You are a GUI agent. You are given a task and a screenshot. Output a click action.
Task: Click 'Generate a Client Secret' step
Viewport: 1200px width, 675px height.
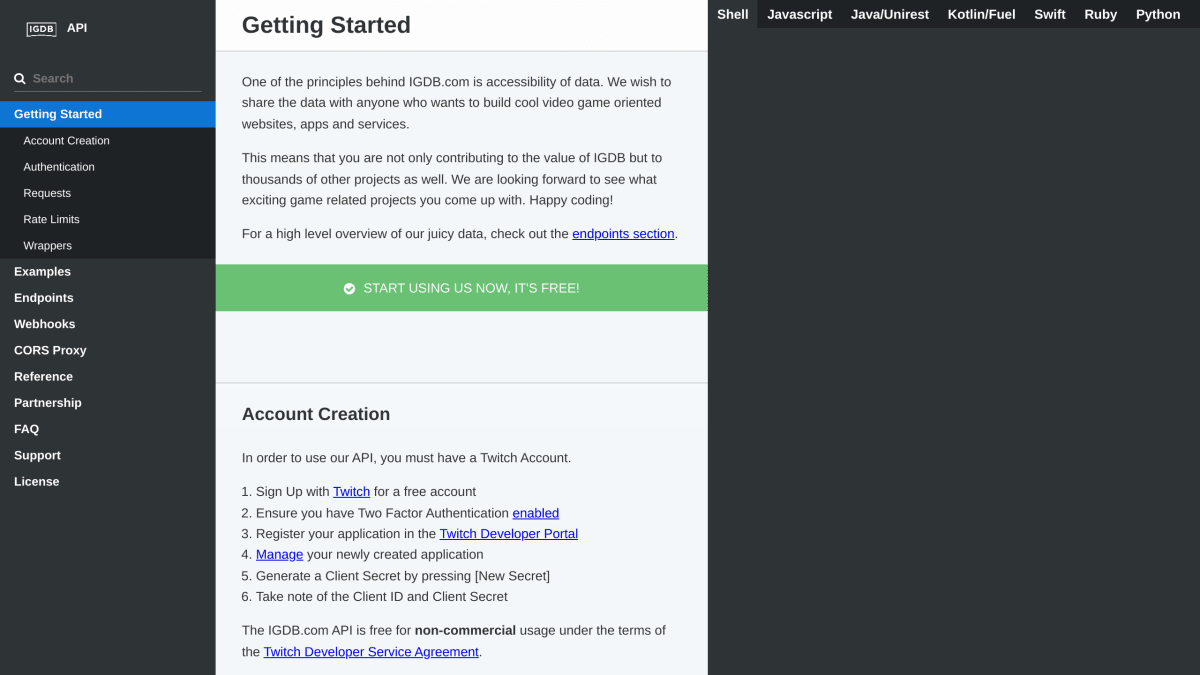click(403, 576)
